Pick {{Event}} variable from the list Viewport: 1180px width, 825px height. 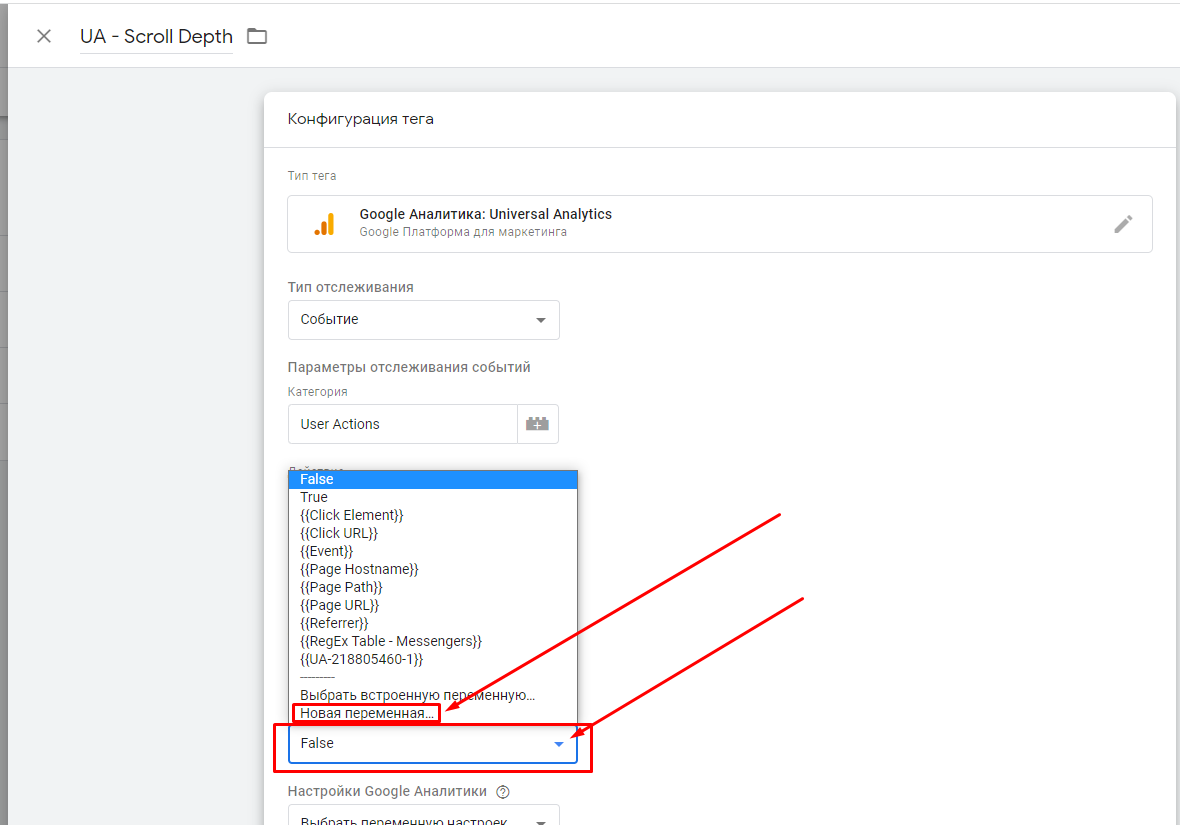point(326,551)
